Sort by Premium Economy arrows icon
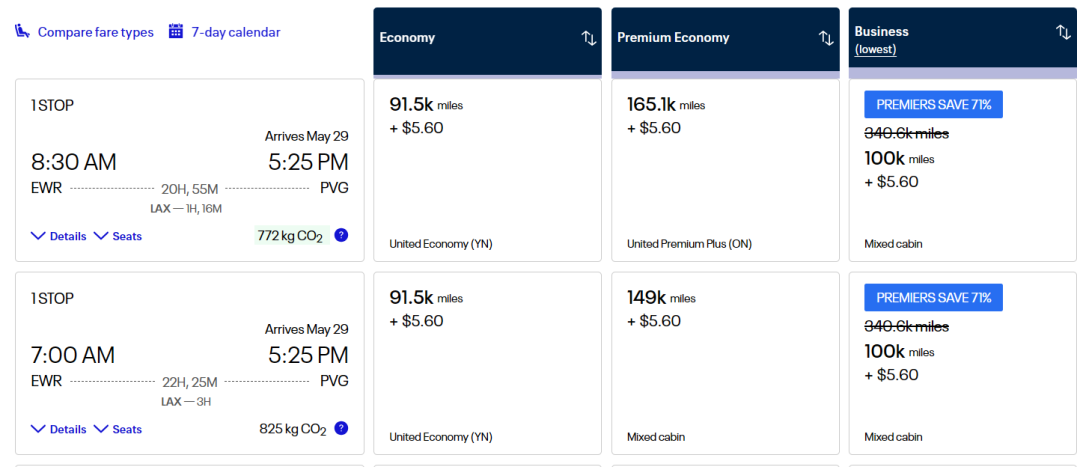This screenshot has width=1080, height=467. (826, 38)
